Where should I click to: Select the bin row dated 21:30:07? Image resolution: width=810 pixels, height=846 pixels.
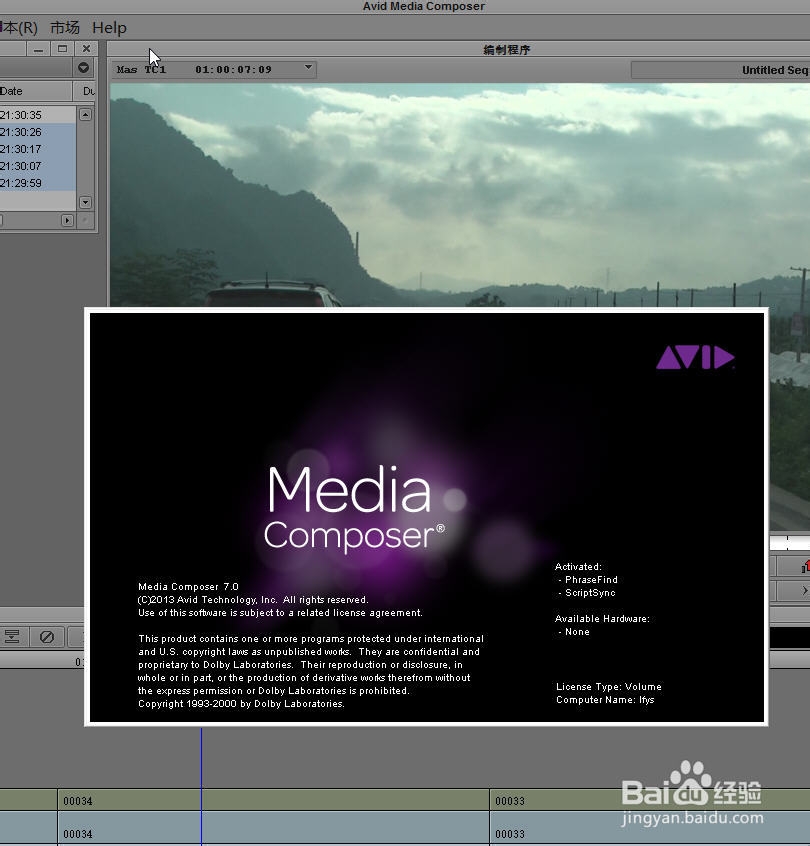[38, 166]
